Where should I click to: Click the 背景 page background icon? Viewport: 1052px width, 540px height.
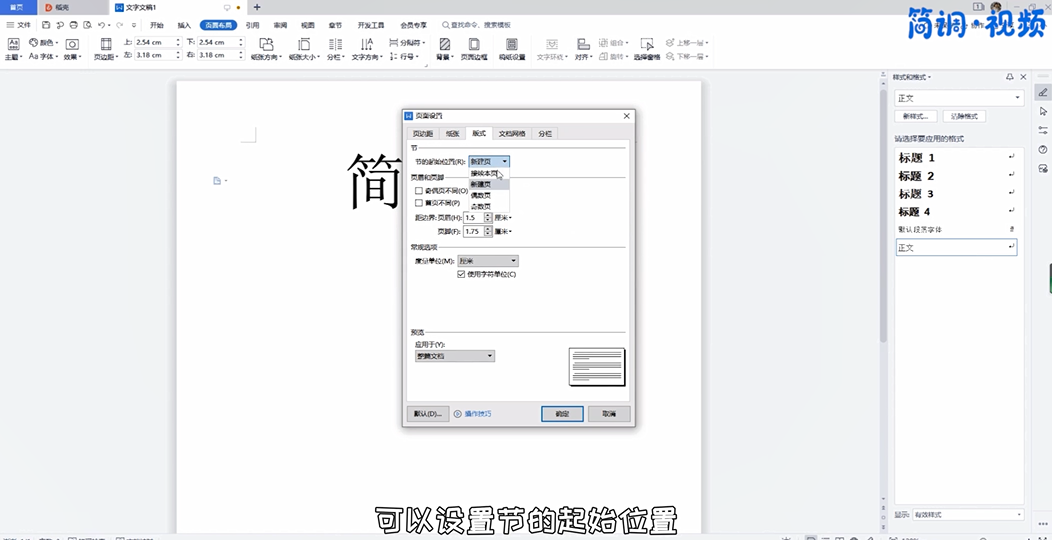tap(444, 45)
